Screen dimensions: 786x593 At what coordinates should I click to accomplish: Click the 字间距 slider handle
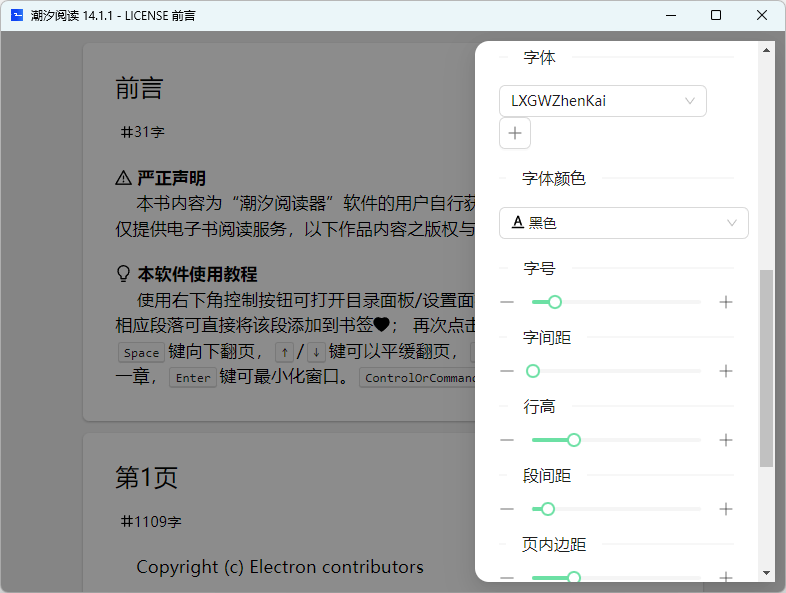pyautogui.click(x=533, y=371)
